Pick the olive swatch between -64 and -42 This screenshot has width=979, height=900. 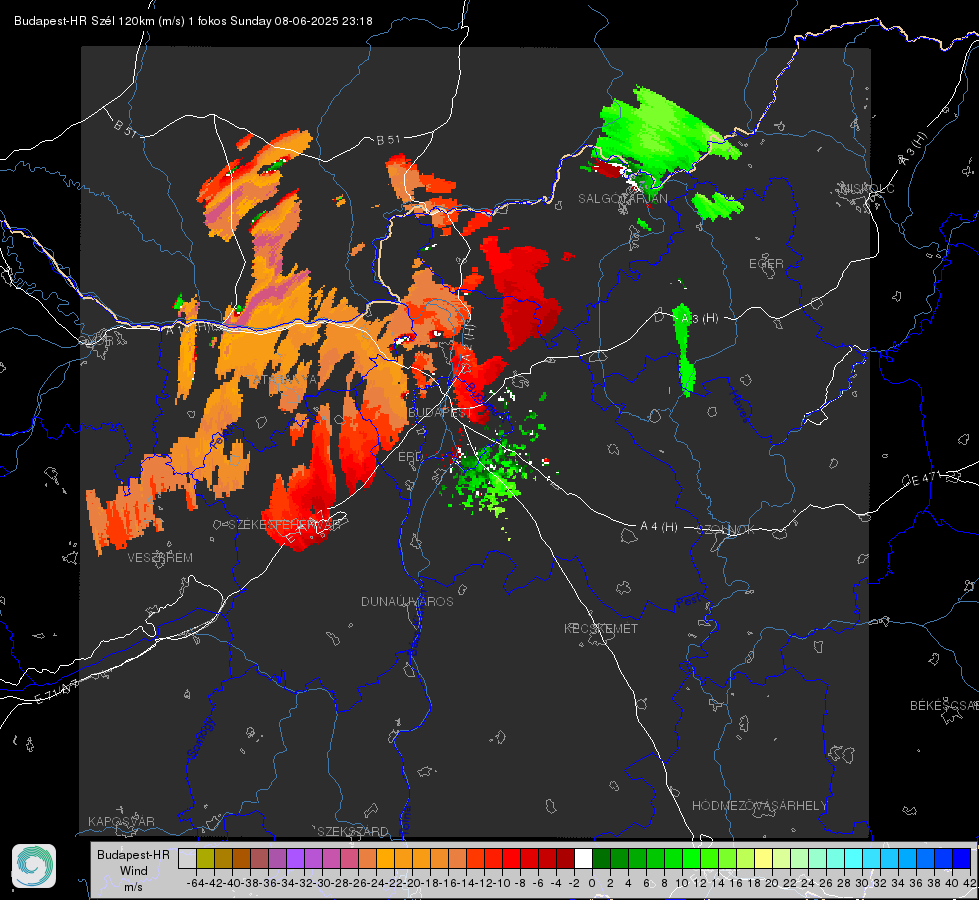point(205,859)
